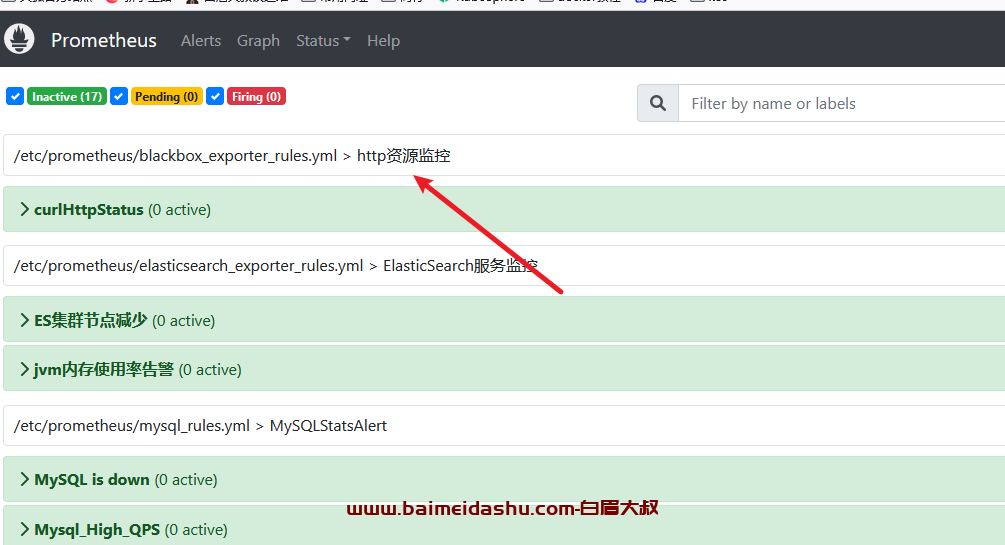Image resolution: width=1005 pixels, height=545 pixels.
Task: Open the Help menu item
Action: 383,40
